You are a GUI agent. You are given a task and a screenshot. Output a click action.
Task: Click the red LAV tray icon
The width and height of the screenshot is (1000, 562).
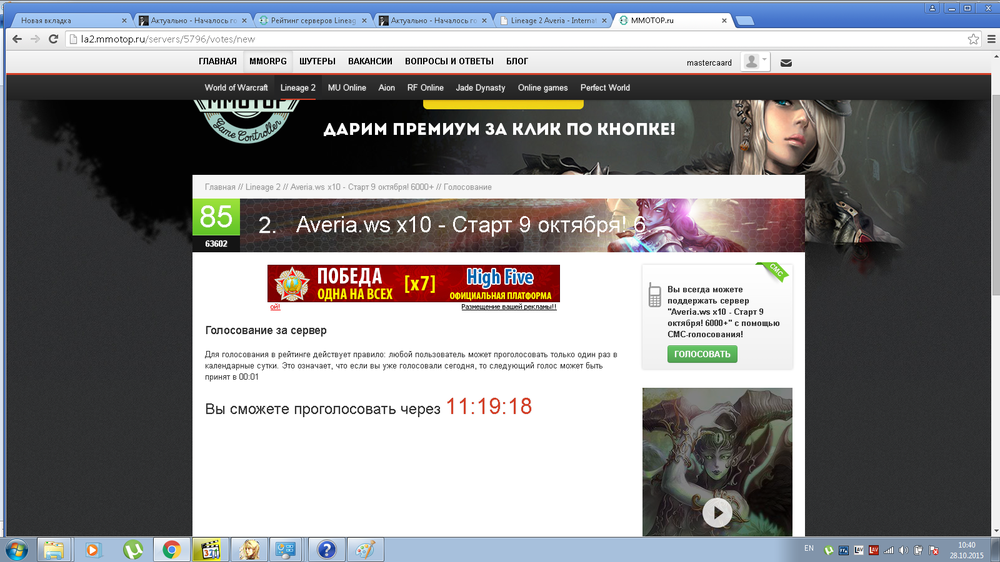(874, 550)
